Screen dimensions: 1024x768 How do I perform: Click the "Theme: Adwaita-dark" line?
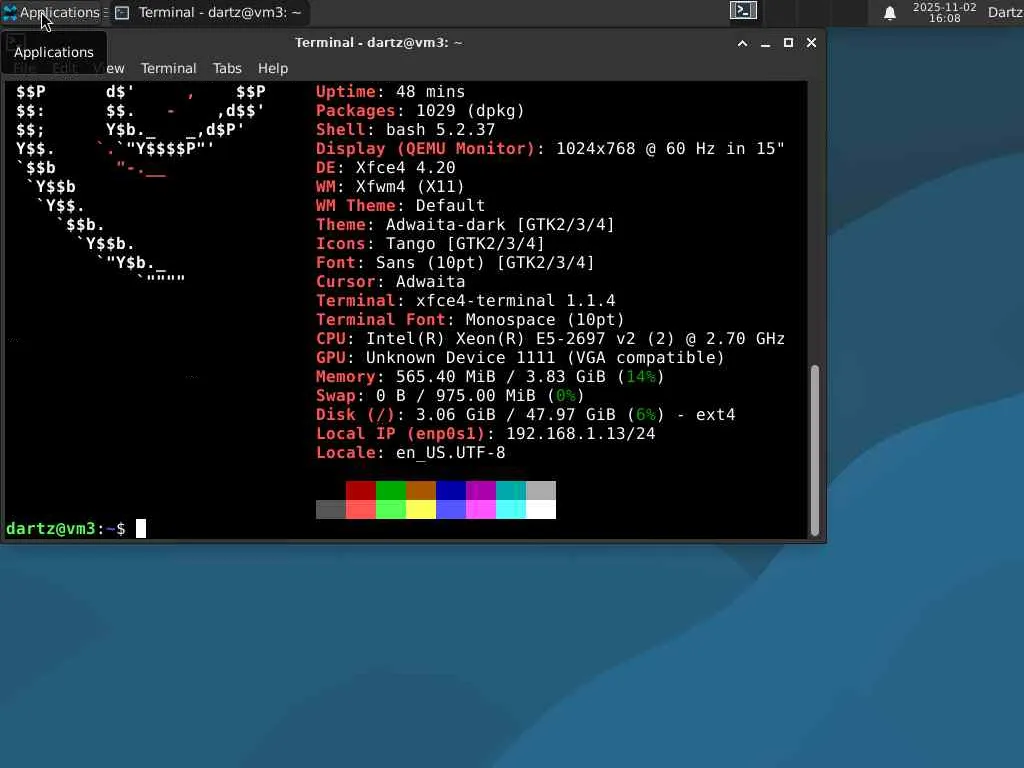pyautogui.click(x=465, y=225)
